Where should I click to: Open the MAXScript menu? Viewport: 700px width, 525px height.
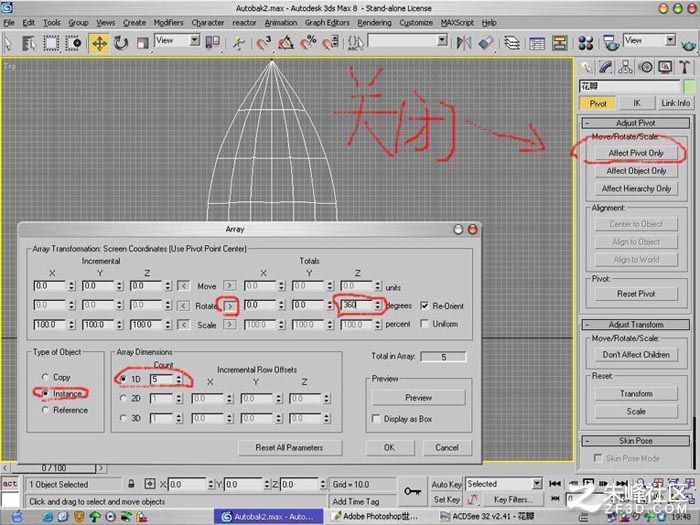tap(457, 23)
